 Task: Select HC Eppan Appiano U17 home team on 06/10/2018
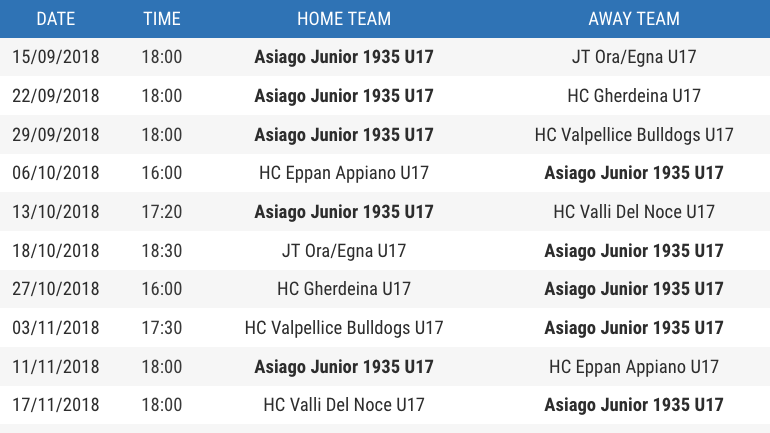[344, 173]
